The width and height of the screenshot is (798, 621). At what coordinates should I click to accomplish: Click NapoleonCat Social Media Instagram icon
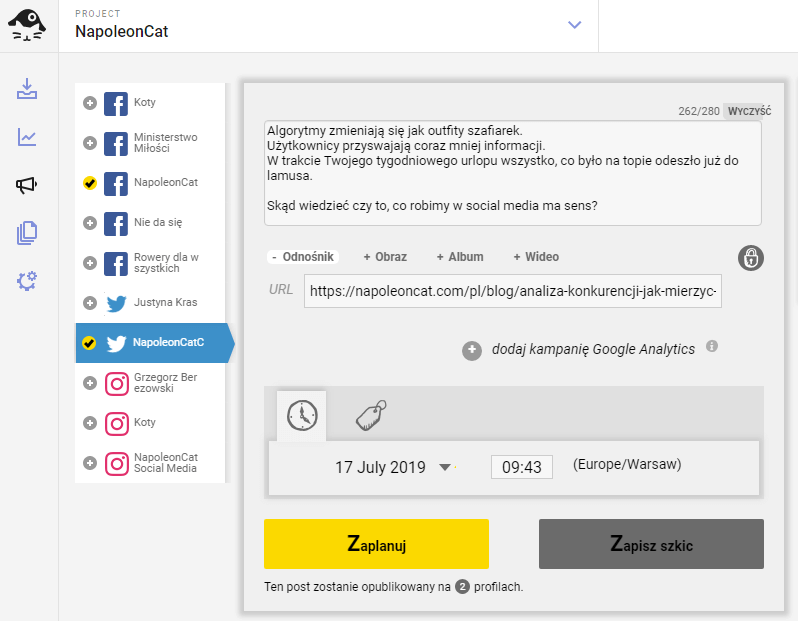tap(117, 463)
